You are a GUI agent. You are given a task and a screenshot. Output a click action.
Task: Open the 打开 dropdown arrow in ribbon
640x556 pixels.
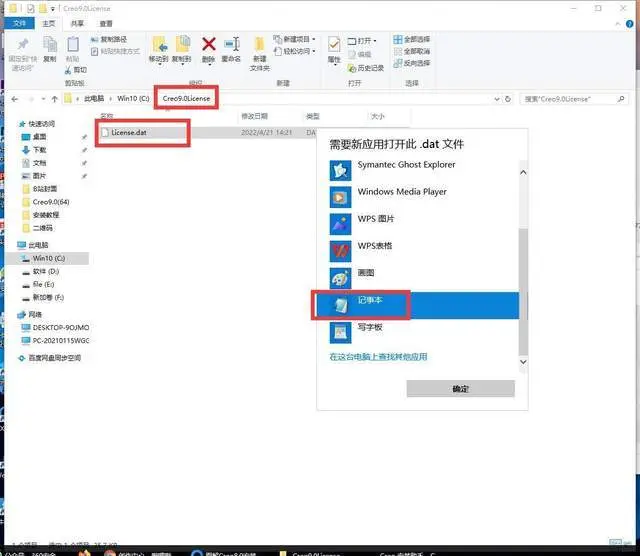click(375, 41)
